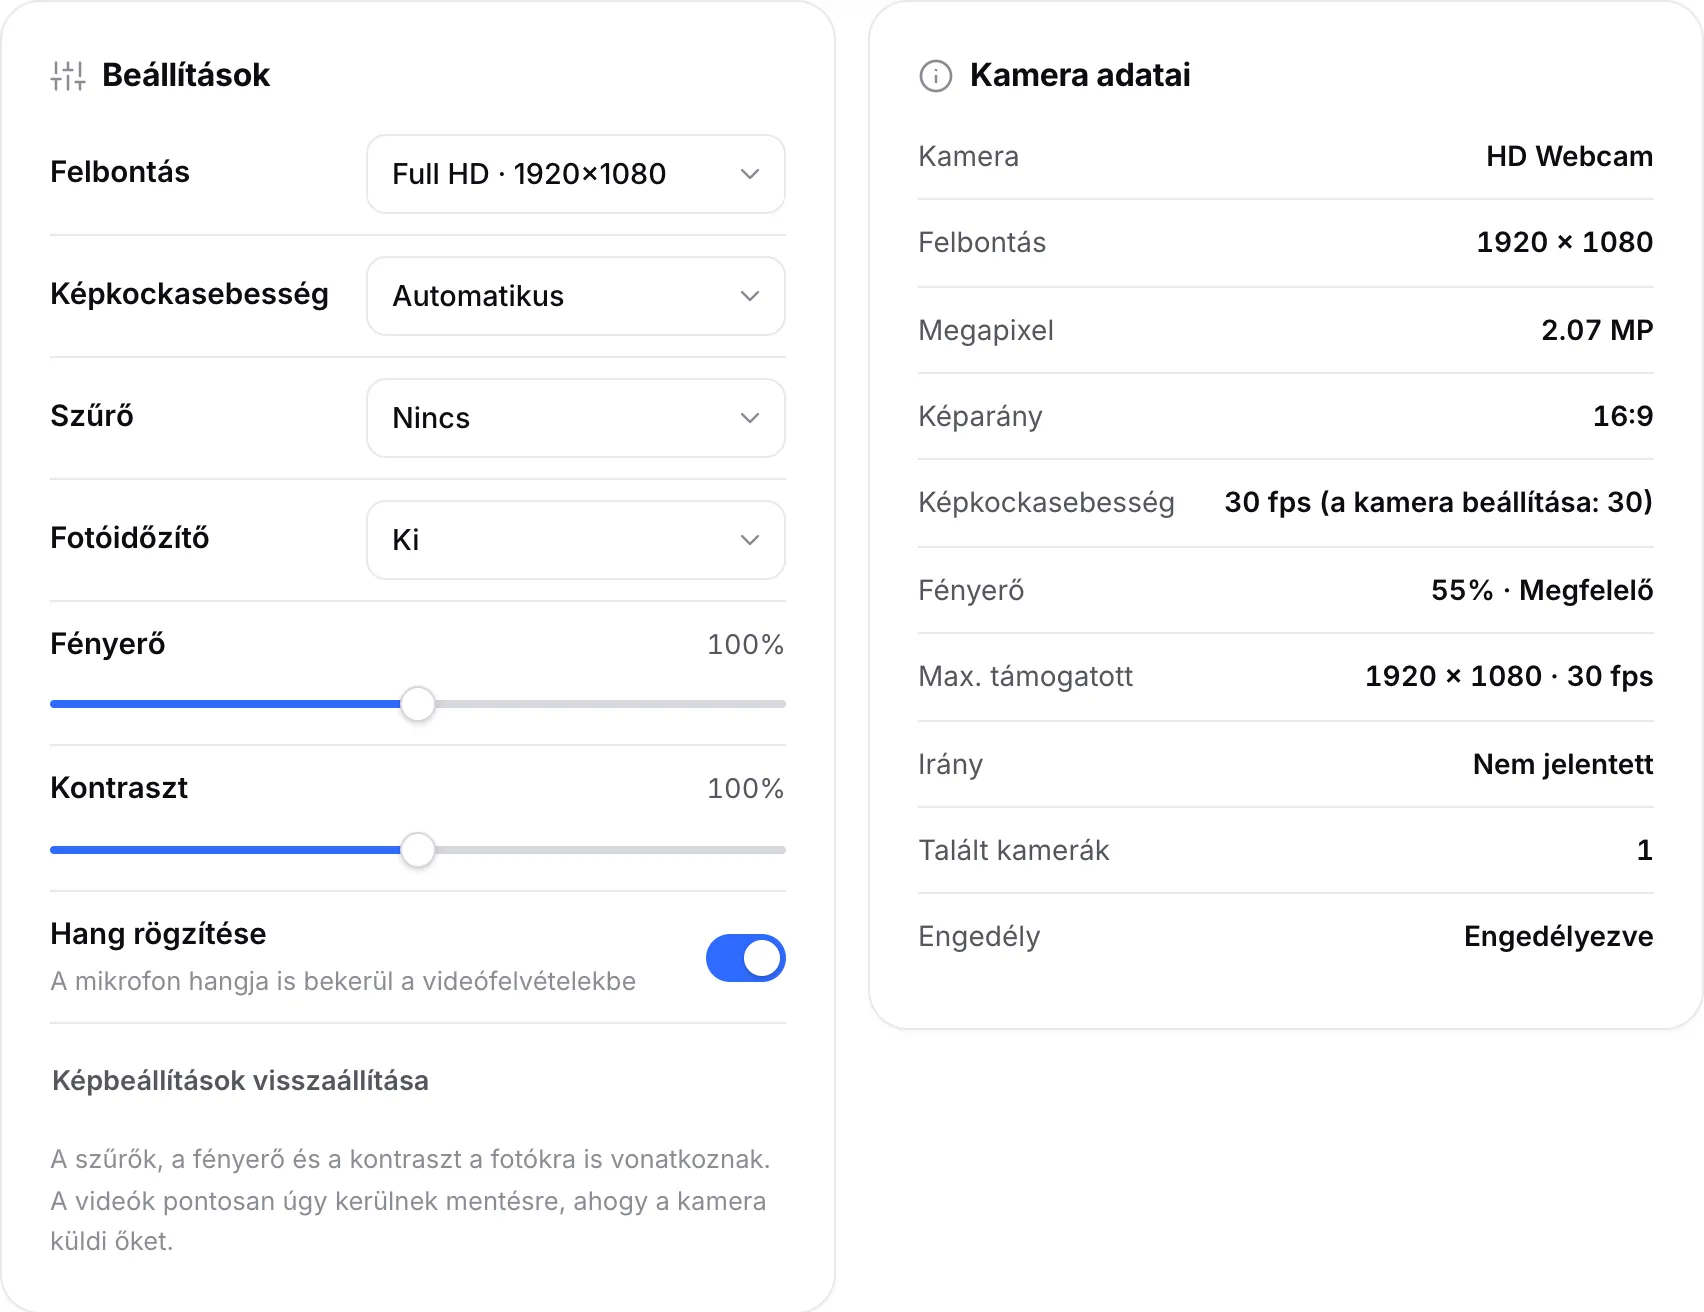Image resolution: width=1704 pixels, height=1312 pixels.
Task: Click the sliders icon beside Beállítások
Action: coord(68,76)
